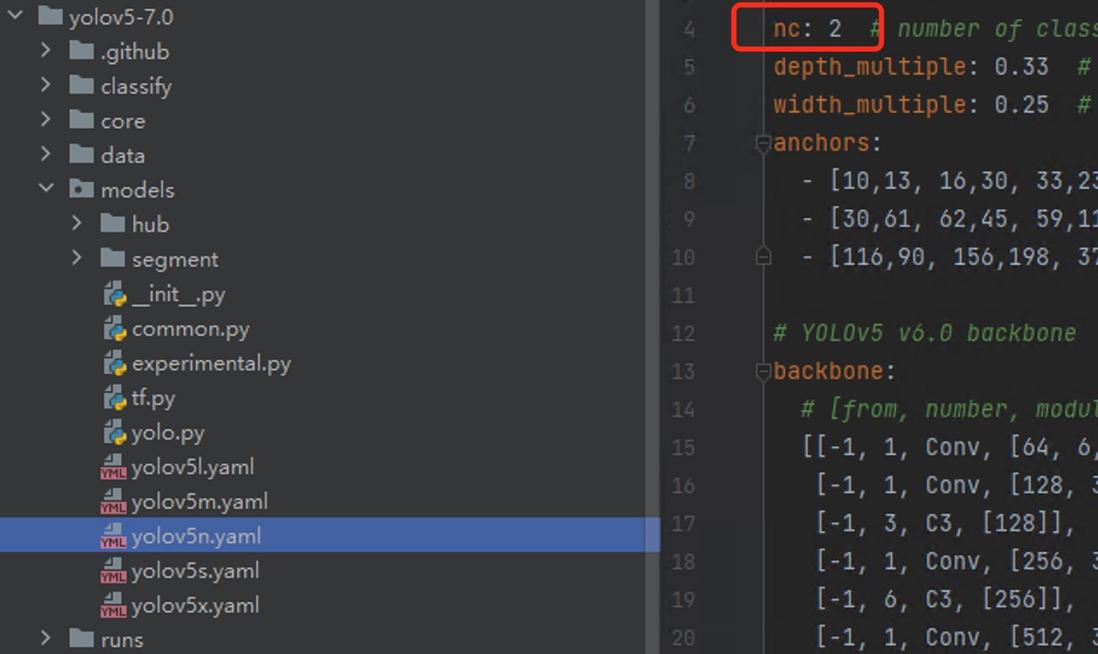
Task: Click the Python icon of __init__.py
Action: (x=115, y=294)
